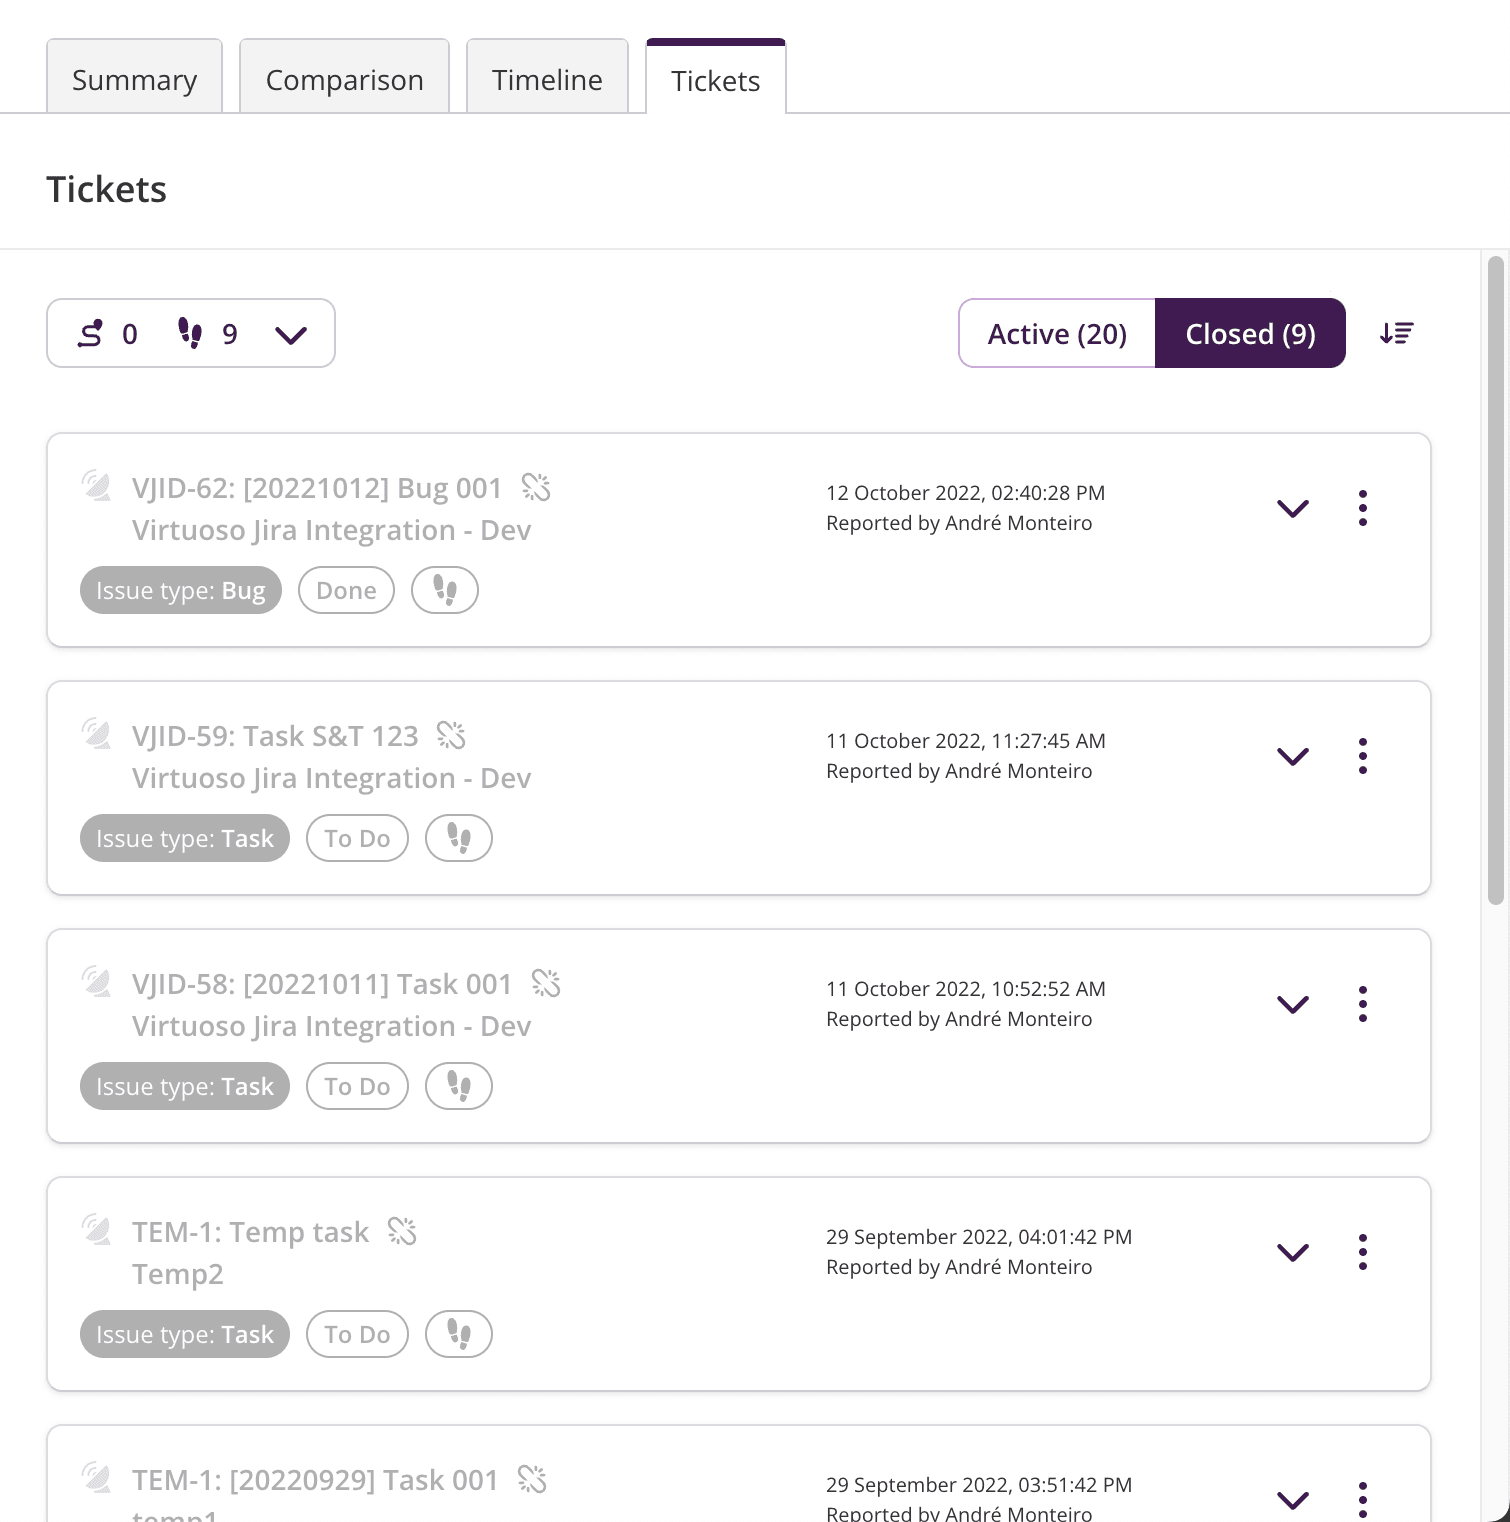Click the sort order icon
1510x1522 pixels.
point(1396,334)
